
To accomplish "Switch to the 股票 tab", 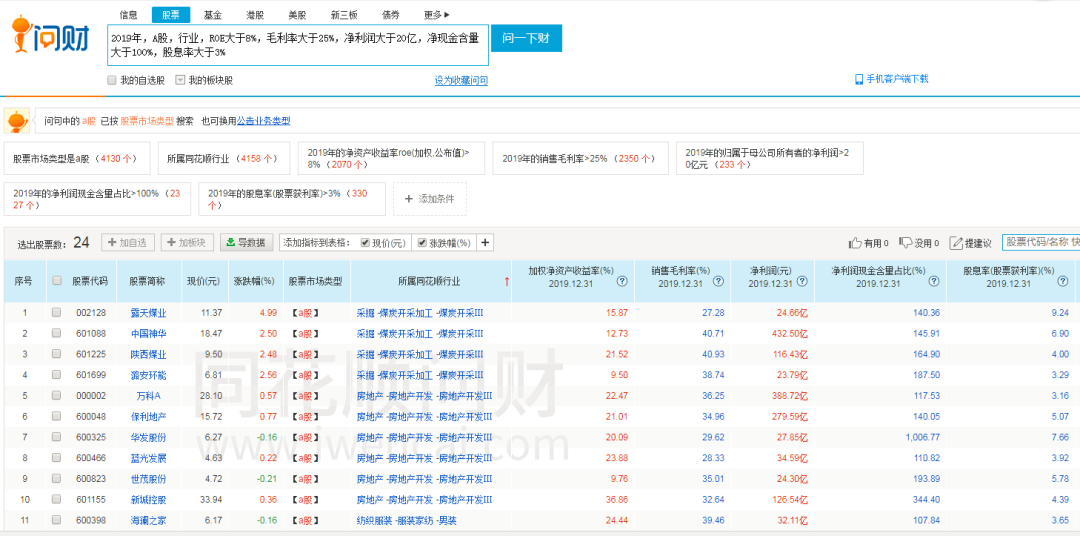I will (x=171, y=14).
